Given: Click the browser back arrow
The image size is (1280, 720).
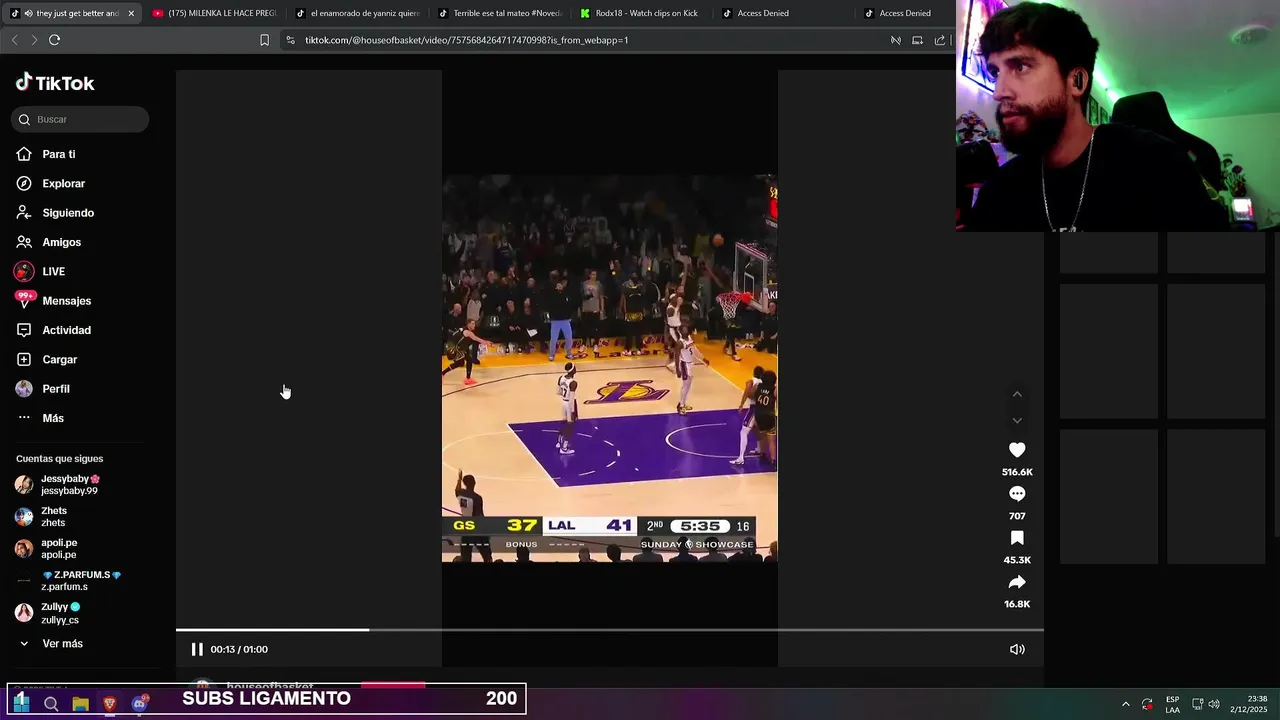Looking at the screenshot, I should (x=14, y=40).
